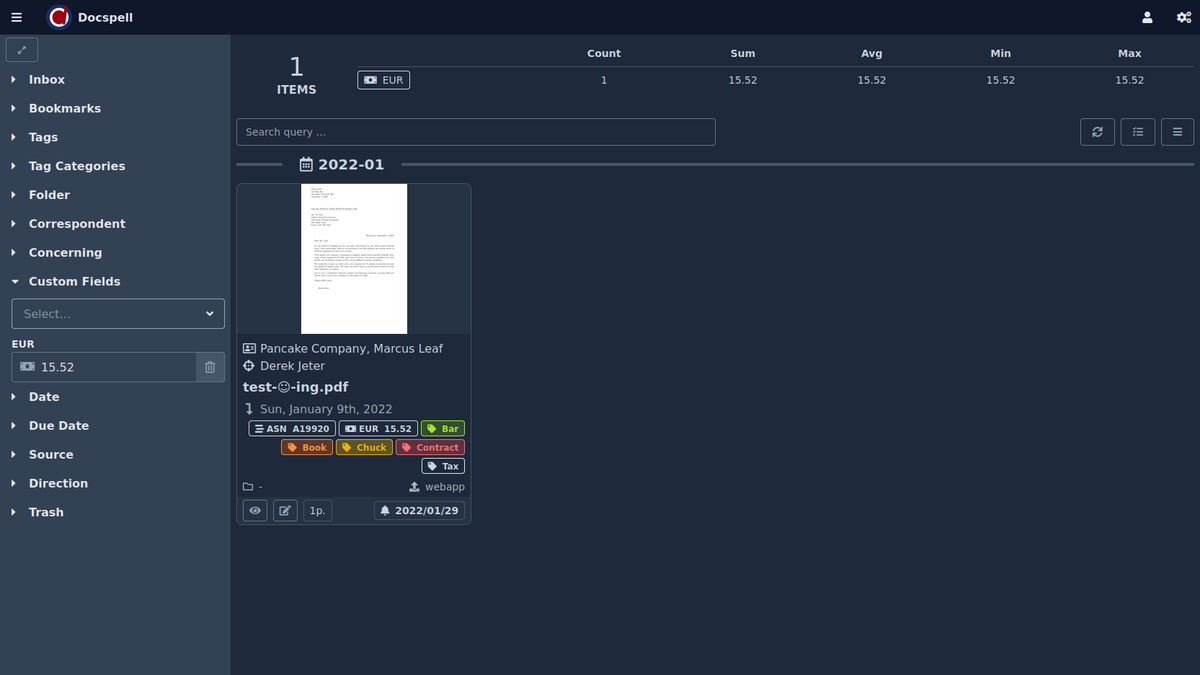This screenshot has width=1200, height=675.
Task: Expand the Correspondent filter section
Action: [x=77, y=224]
